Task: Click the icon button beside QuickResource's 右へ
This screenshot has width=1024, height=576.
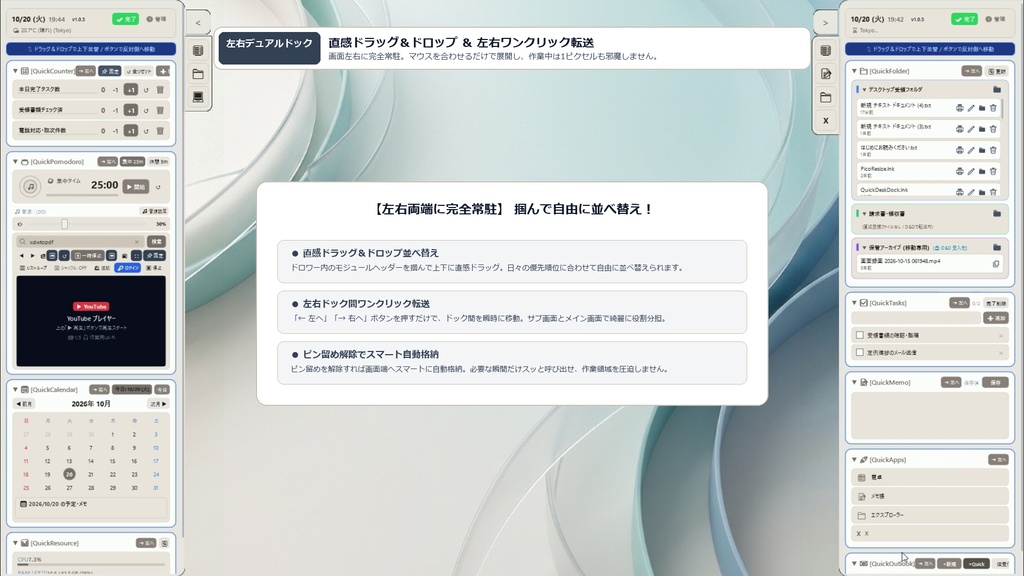Action: [x=165, y=543]
